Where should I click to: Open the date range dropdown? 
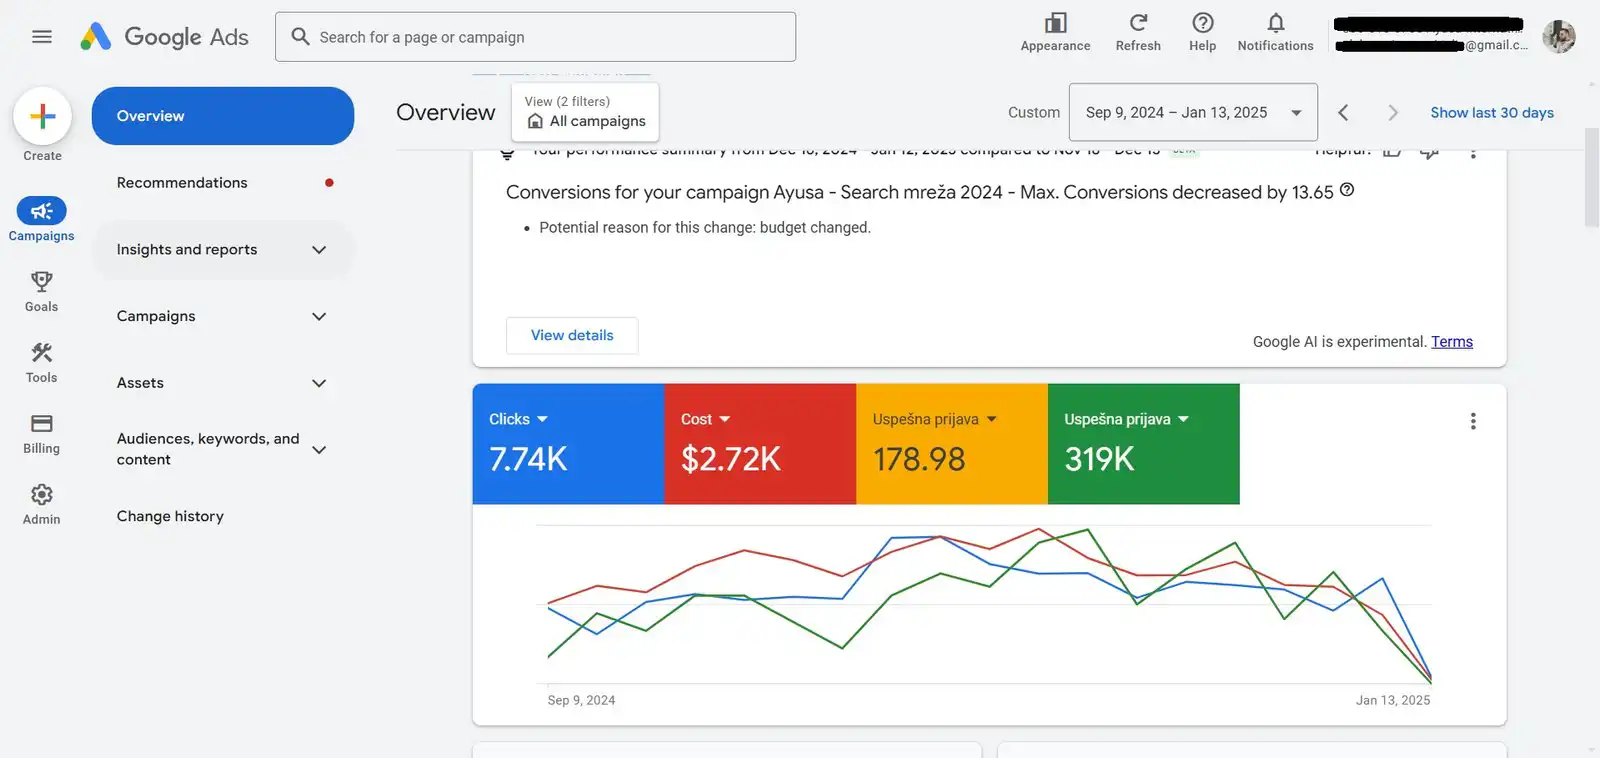1193,113
